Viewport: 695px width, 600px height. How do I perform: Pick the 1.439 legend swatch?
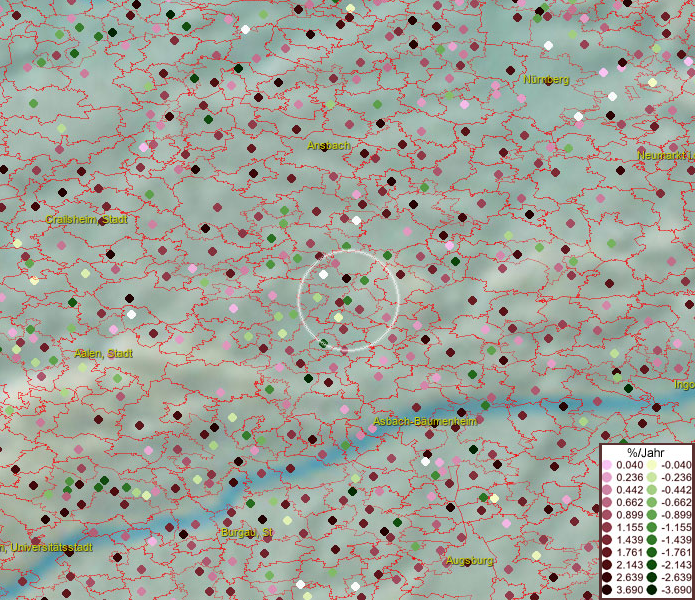[607, 540]
